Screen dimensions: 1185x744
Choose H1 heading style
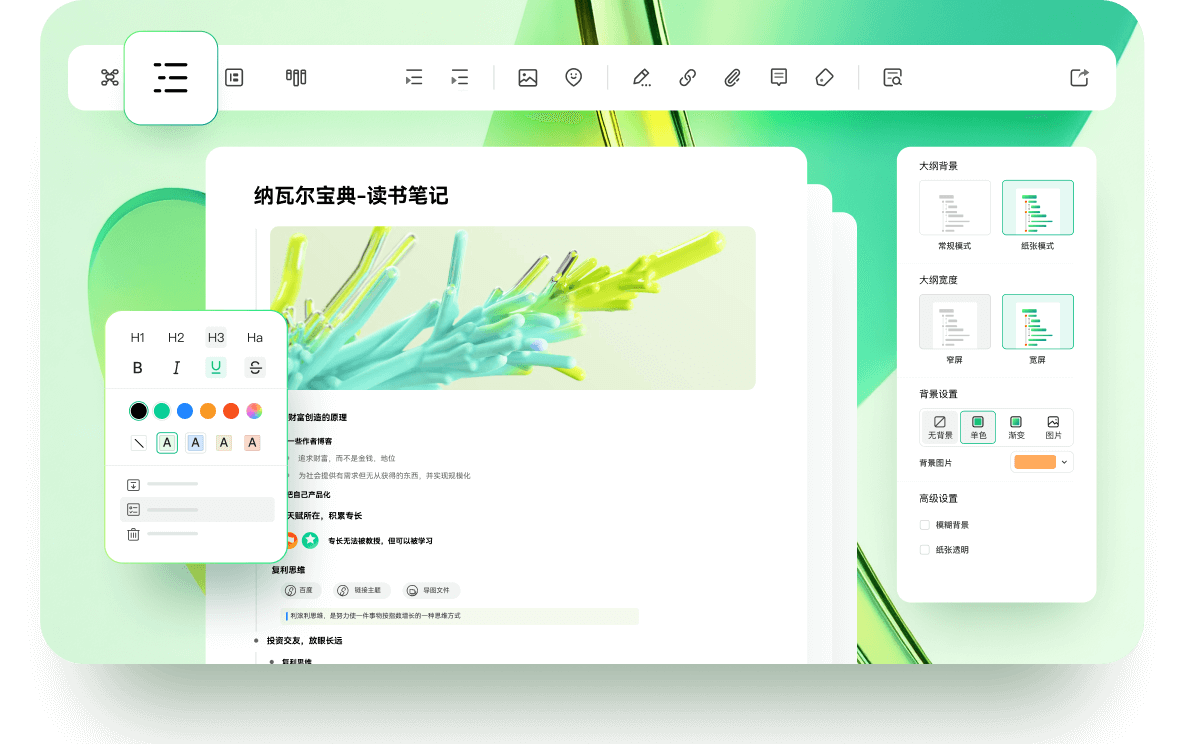138,337
